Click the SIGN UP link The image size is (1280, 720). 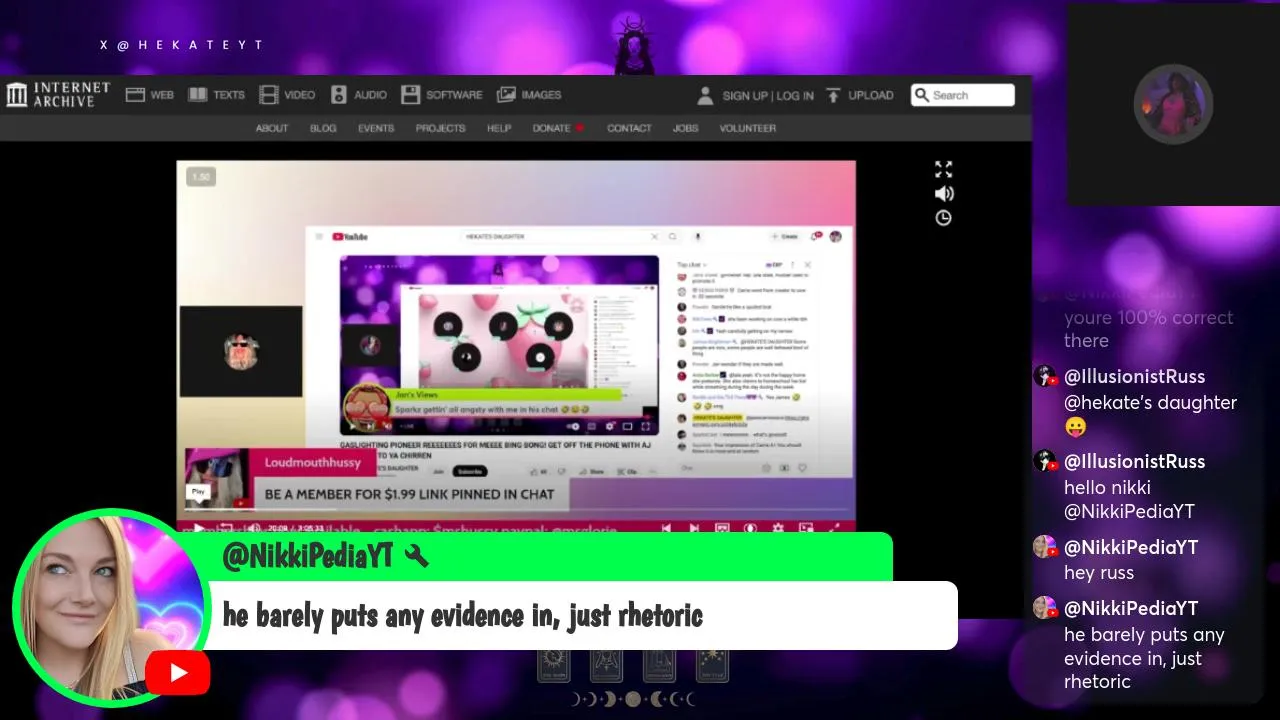tap(744, 96)
